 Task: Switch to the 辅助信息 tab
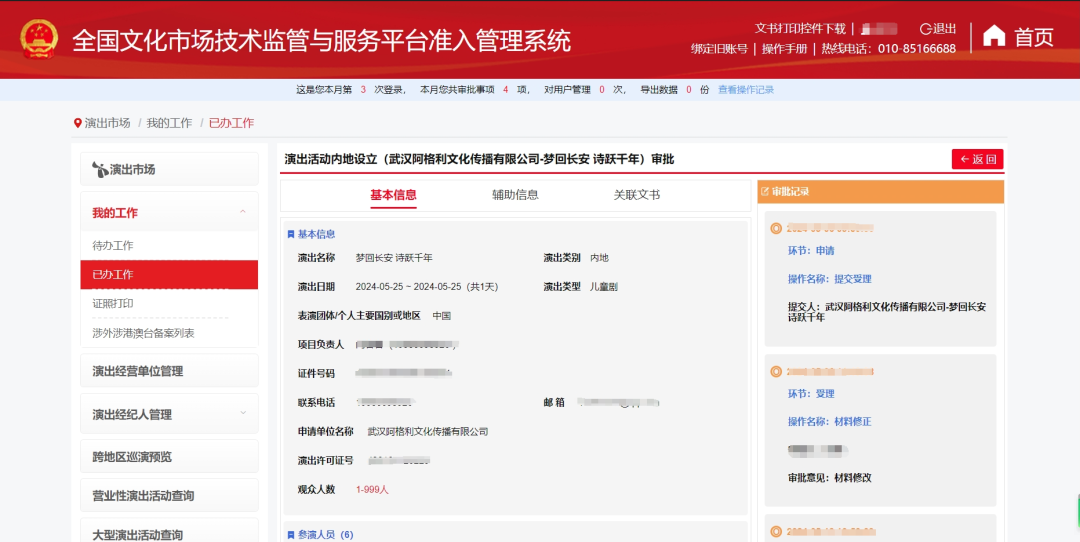(x=515, y=195)
